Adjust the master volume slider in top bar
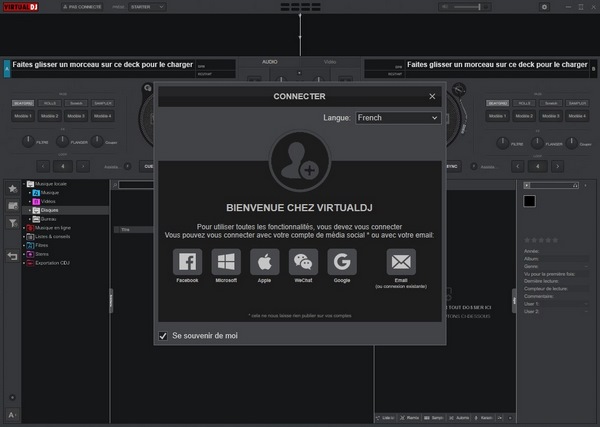The image size is (600, 427). pyautogui.click(x=466, y=7)
